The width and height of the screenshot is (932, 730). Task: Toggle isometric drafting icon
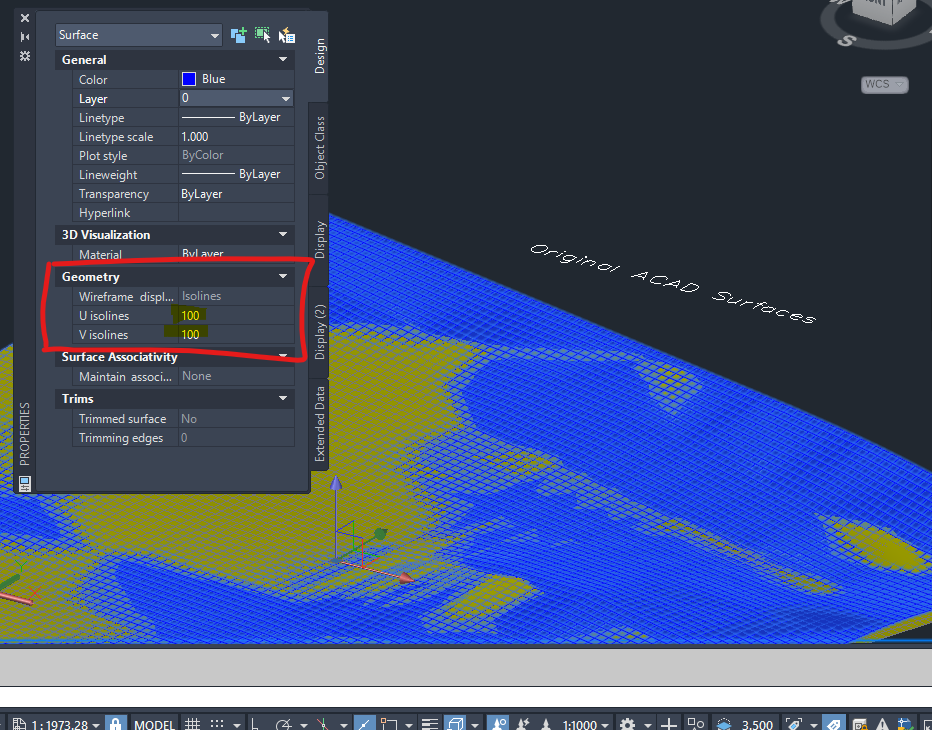click(323, 724)
